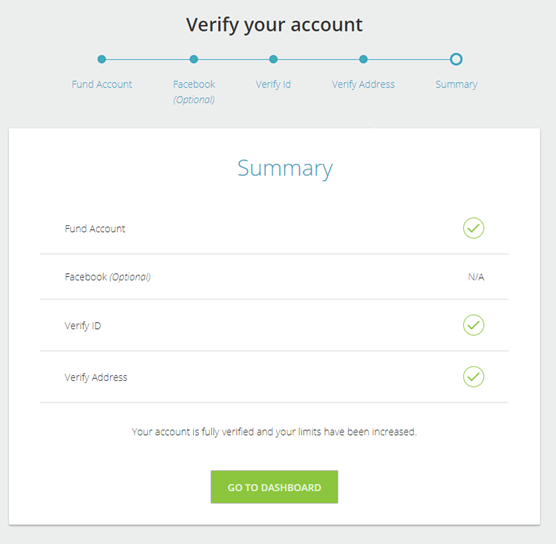Image resolution: width=556 pixels, height=544 pixels.
Task: Select the Verify Address step label
Action: (x=363, y=84)
